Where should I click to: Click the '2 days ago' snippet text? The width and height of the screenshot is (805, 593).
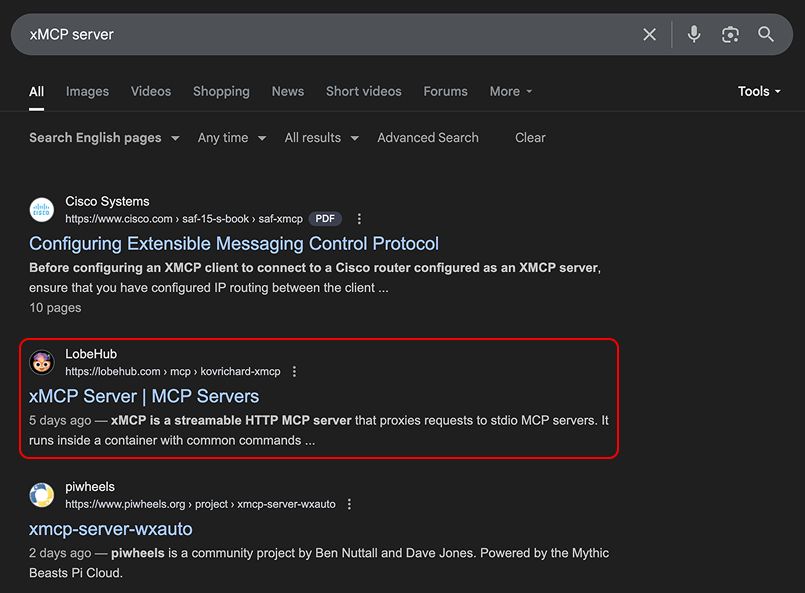tap(60, 553)
